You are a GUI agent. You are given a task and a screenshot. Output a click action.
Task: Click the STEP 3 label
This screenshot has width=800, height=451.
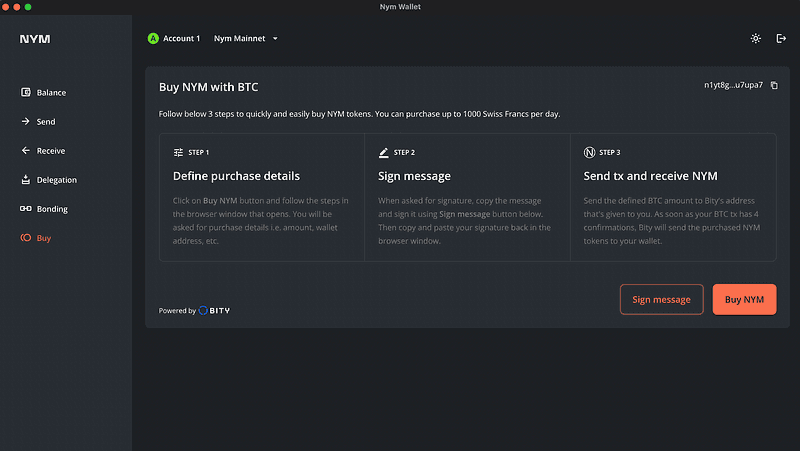(x=610, y=152)
